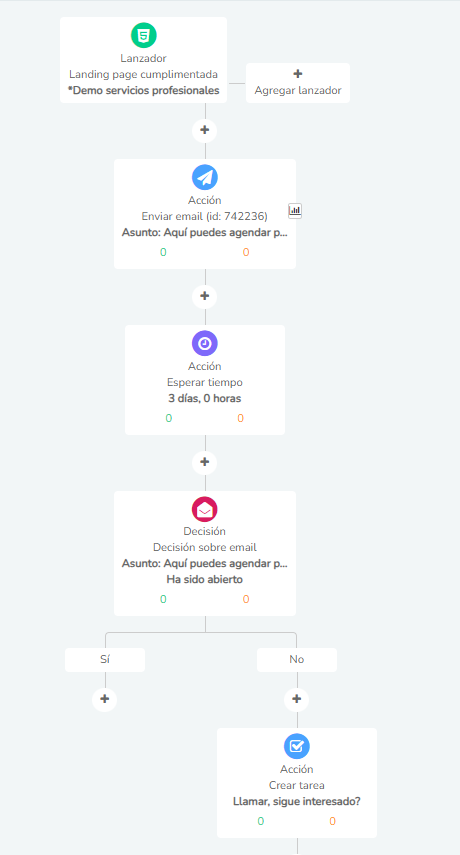Add step under the No branch
Viewport: 460px width, 855px height.
pyautogui.click(x=296, y=699)
